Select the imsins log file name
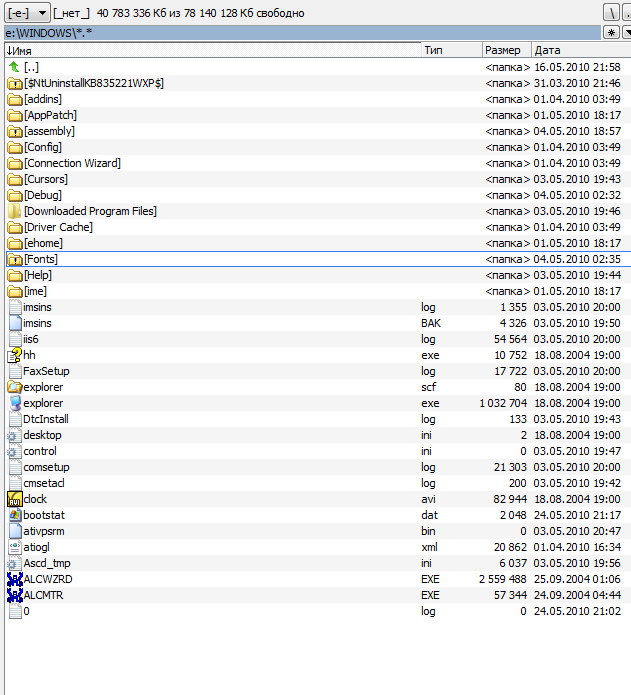The width and height of the screenshot is (631, 695). click(37, 307)
